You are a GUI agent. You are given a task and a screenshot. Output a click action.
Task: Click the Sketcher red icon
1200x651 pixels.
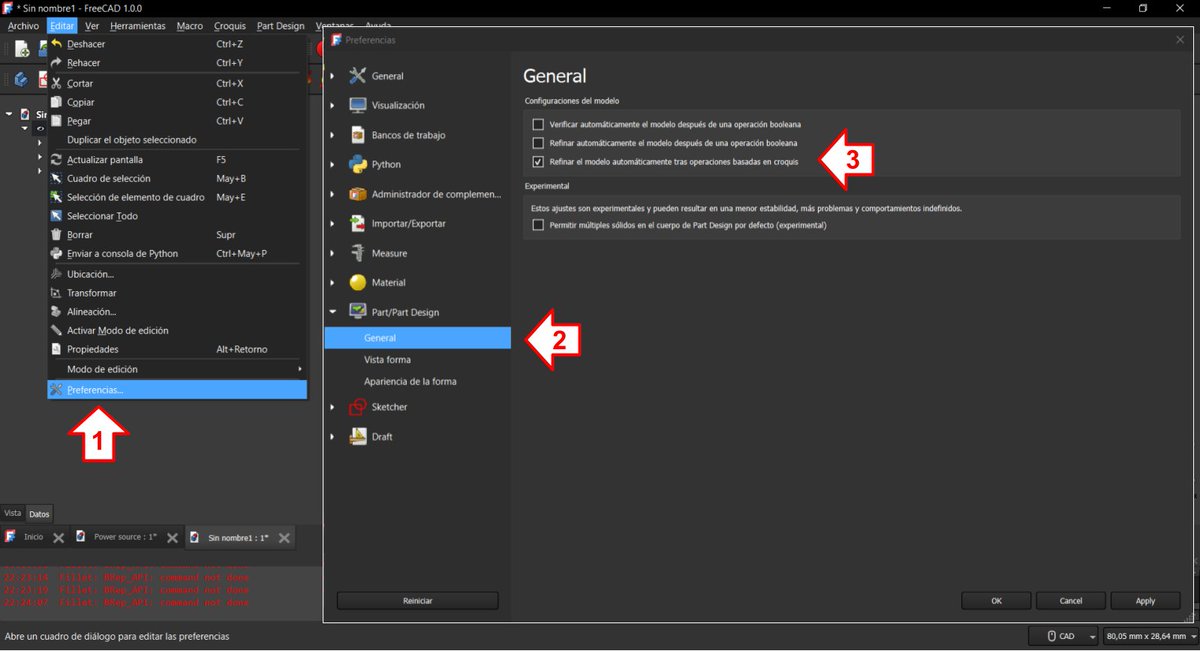[x=357, y=407]
